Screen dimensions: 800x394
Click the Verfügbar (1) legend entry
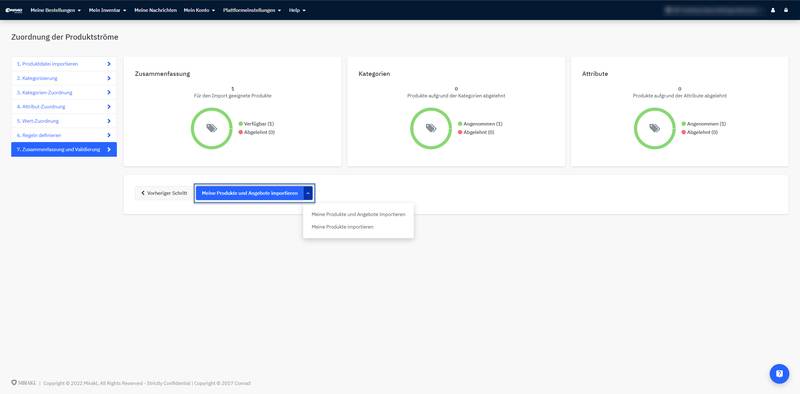tap(257, 124)
